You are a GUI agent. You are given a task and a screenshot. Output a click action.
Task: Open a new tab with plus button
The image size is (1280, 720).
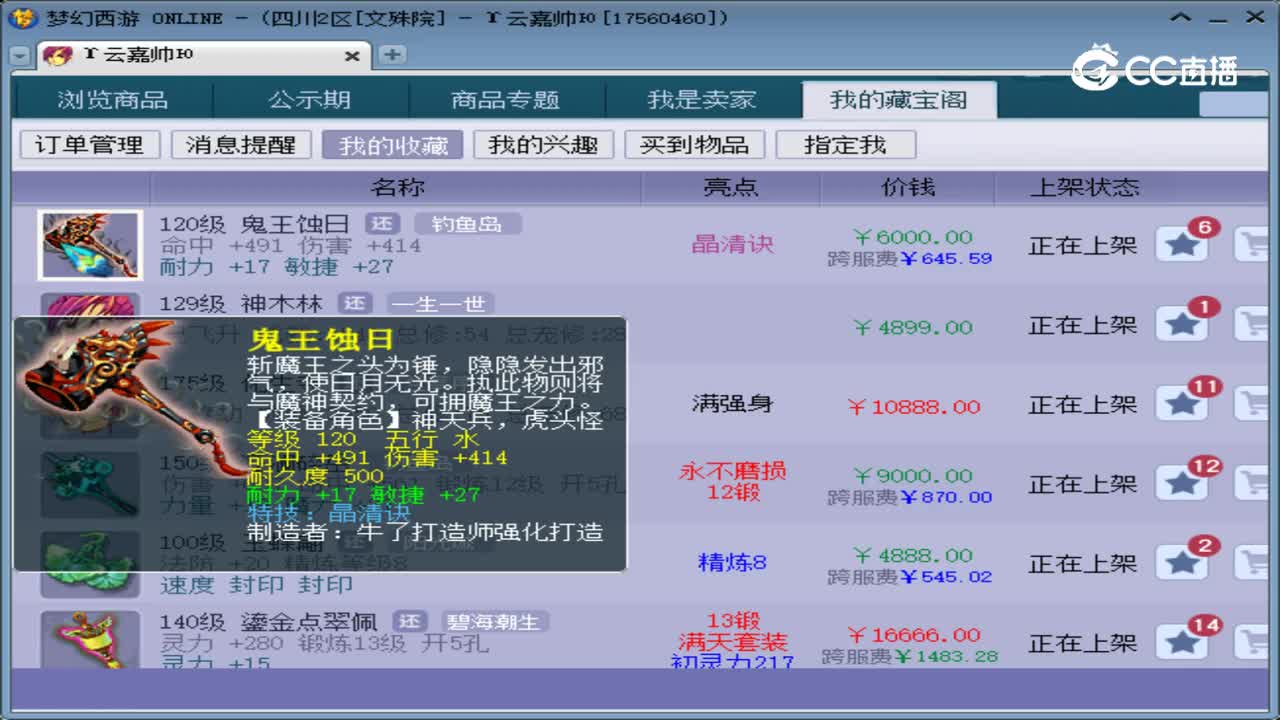pyautogui.click(x=392, y=55)
